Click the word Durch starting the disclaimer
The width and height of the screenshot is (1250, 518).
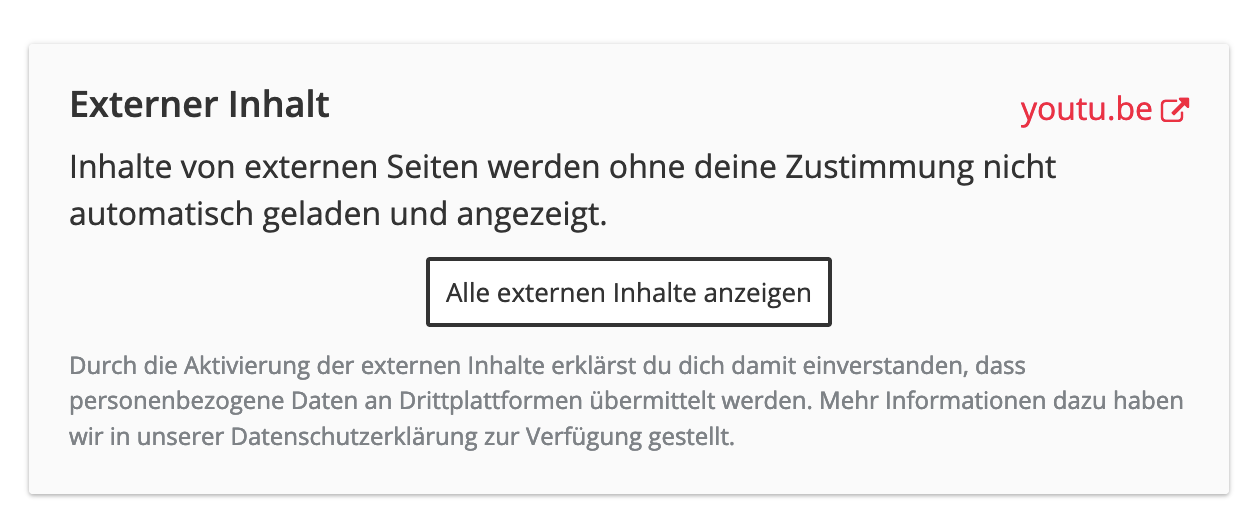pyautogui.click(x=96, y=366)
